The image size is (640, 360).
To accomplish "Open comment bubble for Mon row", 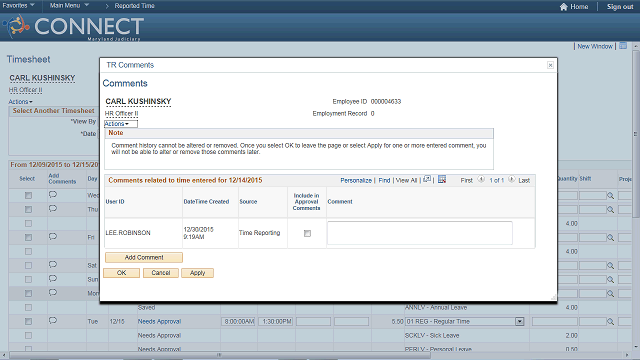I will pyautogui.click(x=53, y=293).
